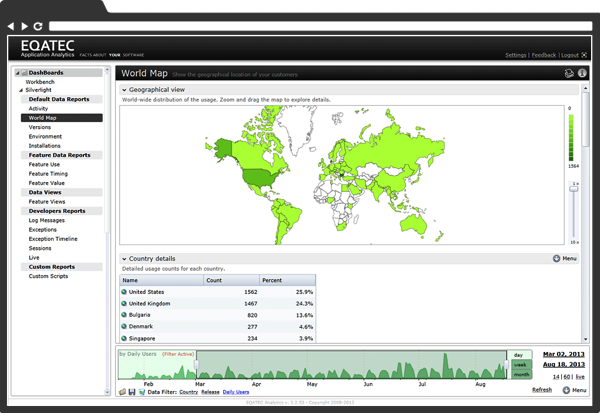Open the info icon in the World Map header
Screen dimensions: 600x413
[x=582, y=73]
